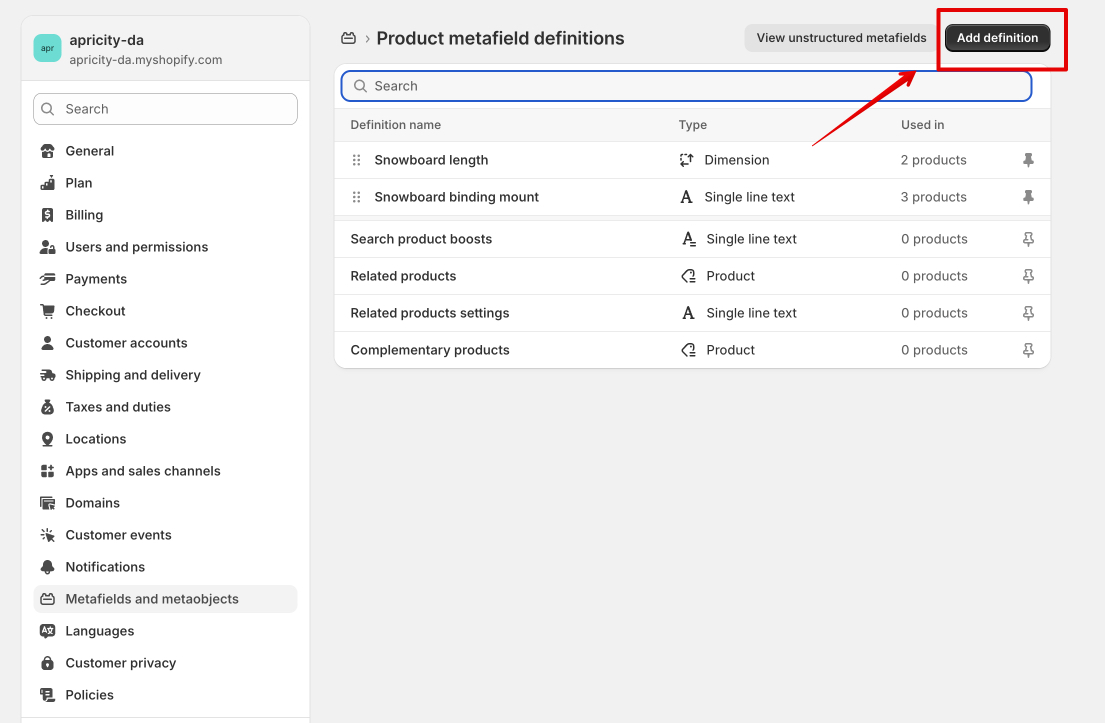This screenshot has width=1105, height=723.
Task: Navigate to Shipping and delivery
Action: pos(133,375)
